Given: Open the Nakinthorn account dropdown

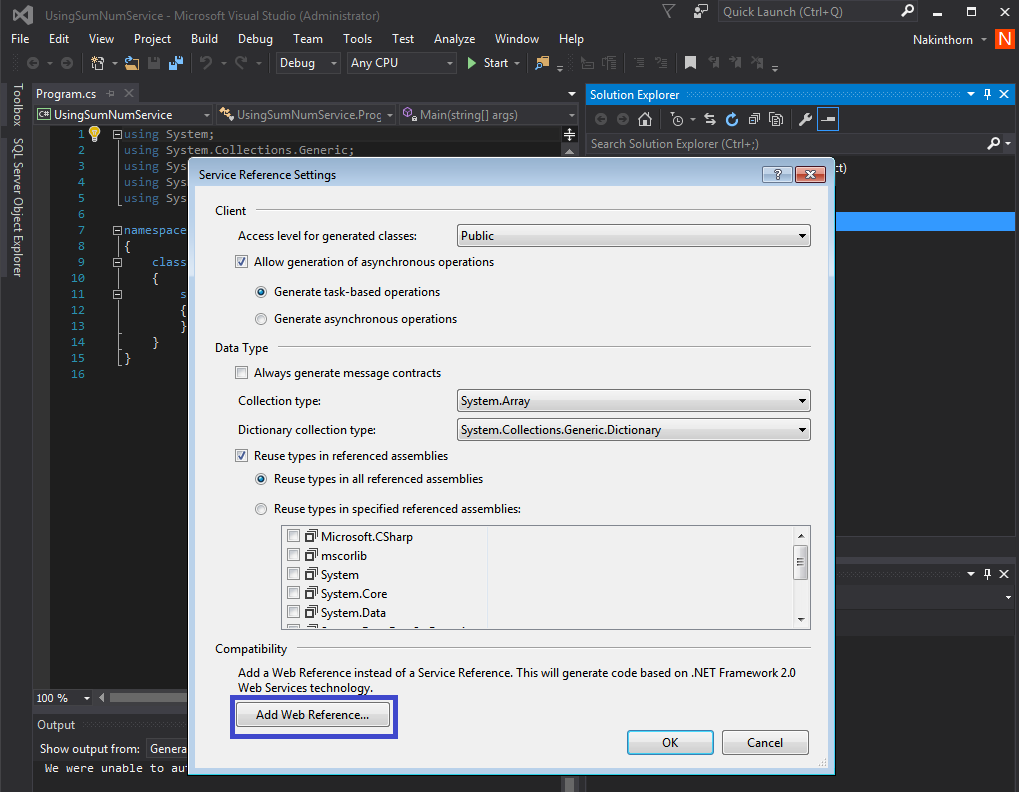Looking at the screenshot, I should coord(949,40).
